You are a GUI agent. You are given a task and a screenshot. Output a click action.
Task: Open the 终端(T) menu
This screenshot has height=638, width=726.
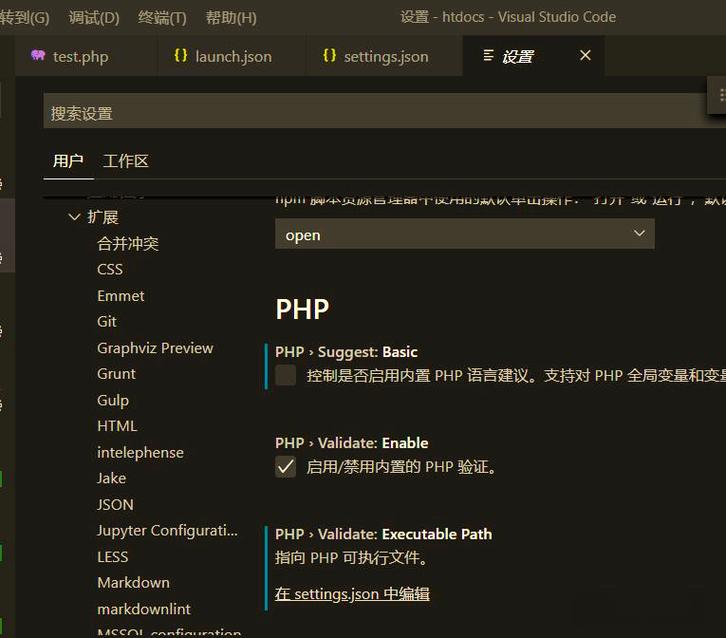(162, 18)
